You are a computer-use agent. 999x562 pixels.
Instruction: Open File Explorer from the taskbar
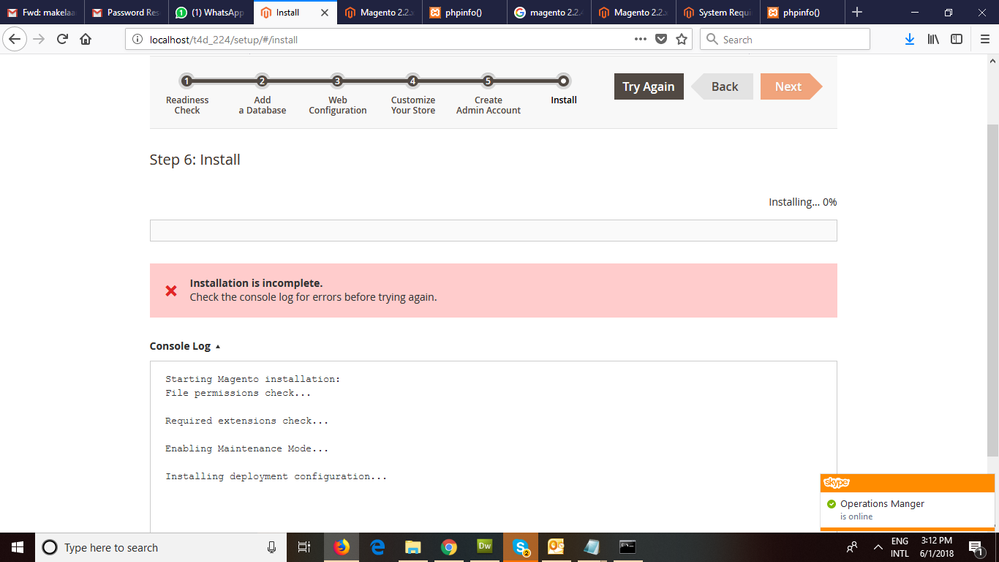[413, 547]
